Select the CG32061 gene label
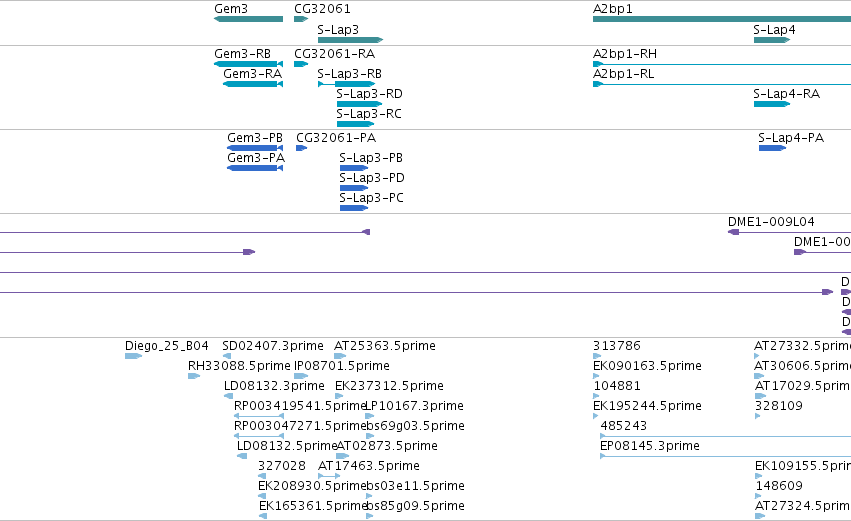851x521 pixels. [x=322, y=9]
